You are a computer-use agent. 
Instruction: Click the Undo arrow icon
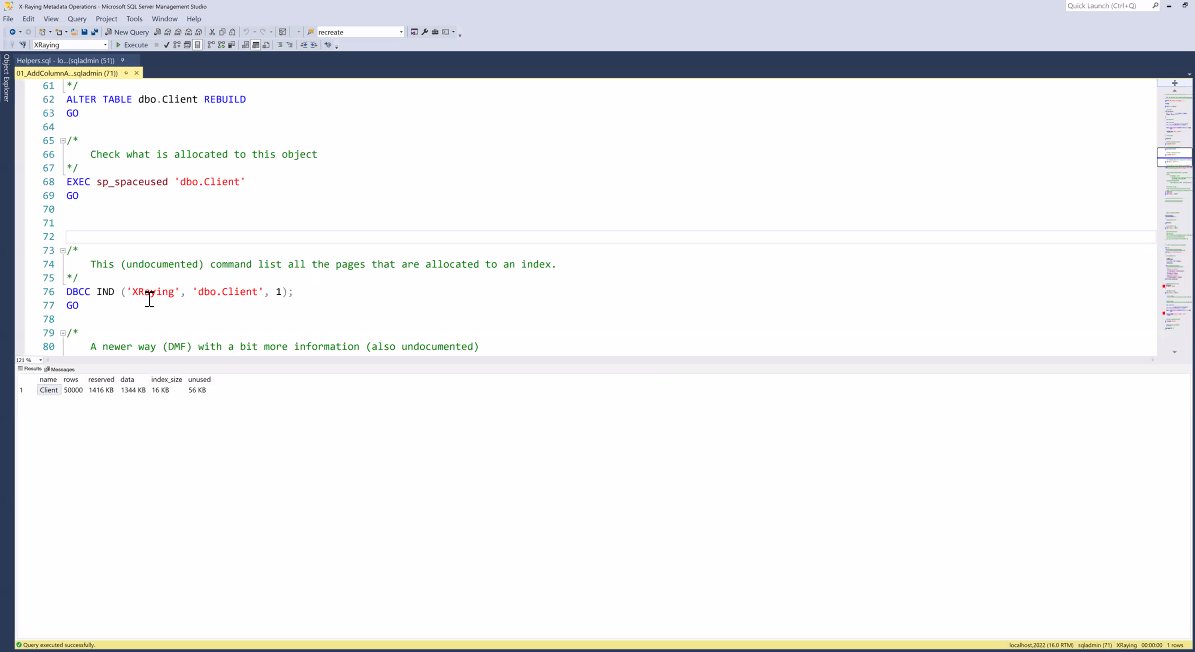246,32
